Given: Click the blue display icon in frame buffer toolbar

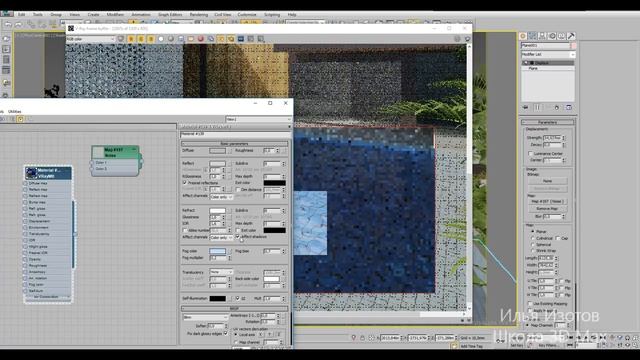Looking at the screenshot, I should coord(241,39).
